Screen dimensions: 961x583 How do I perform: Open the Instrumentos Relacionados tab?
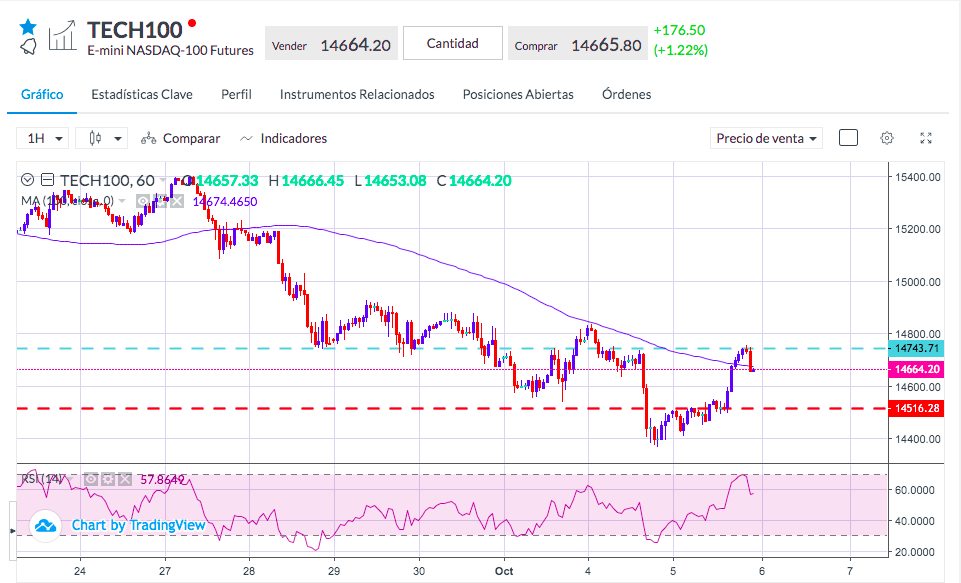click(x=357, y=94)
